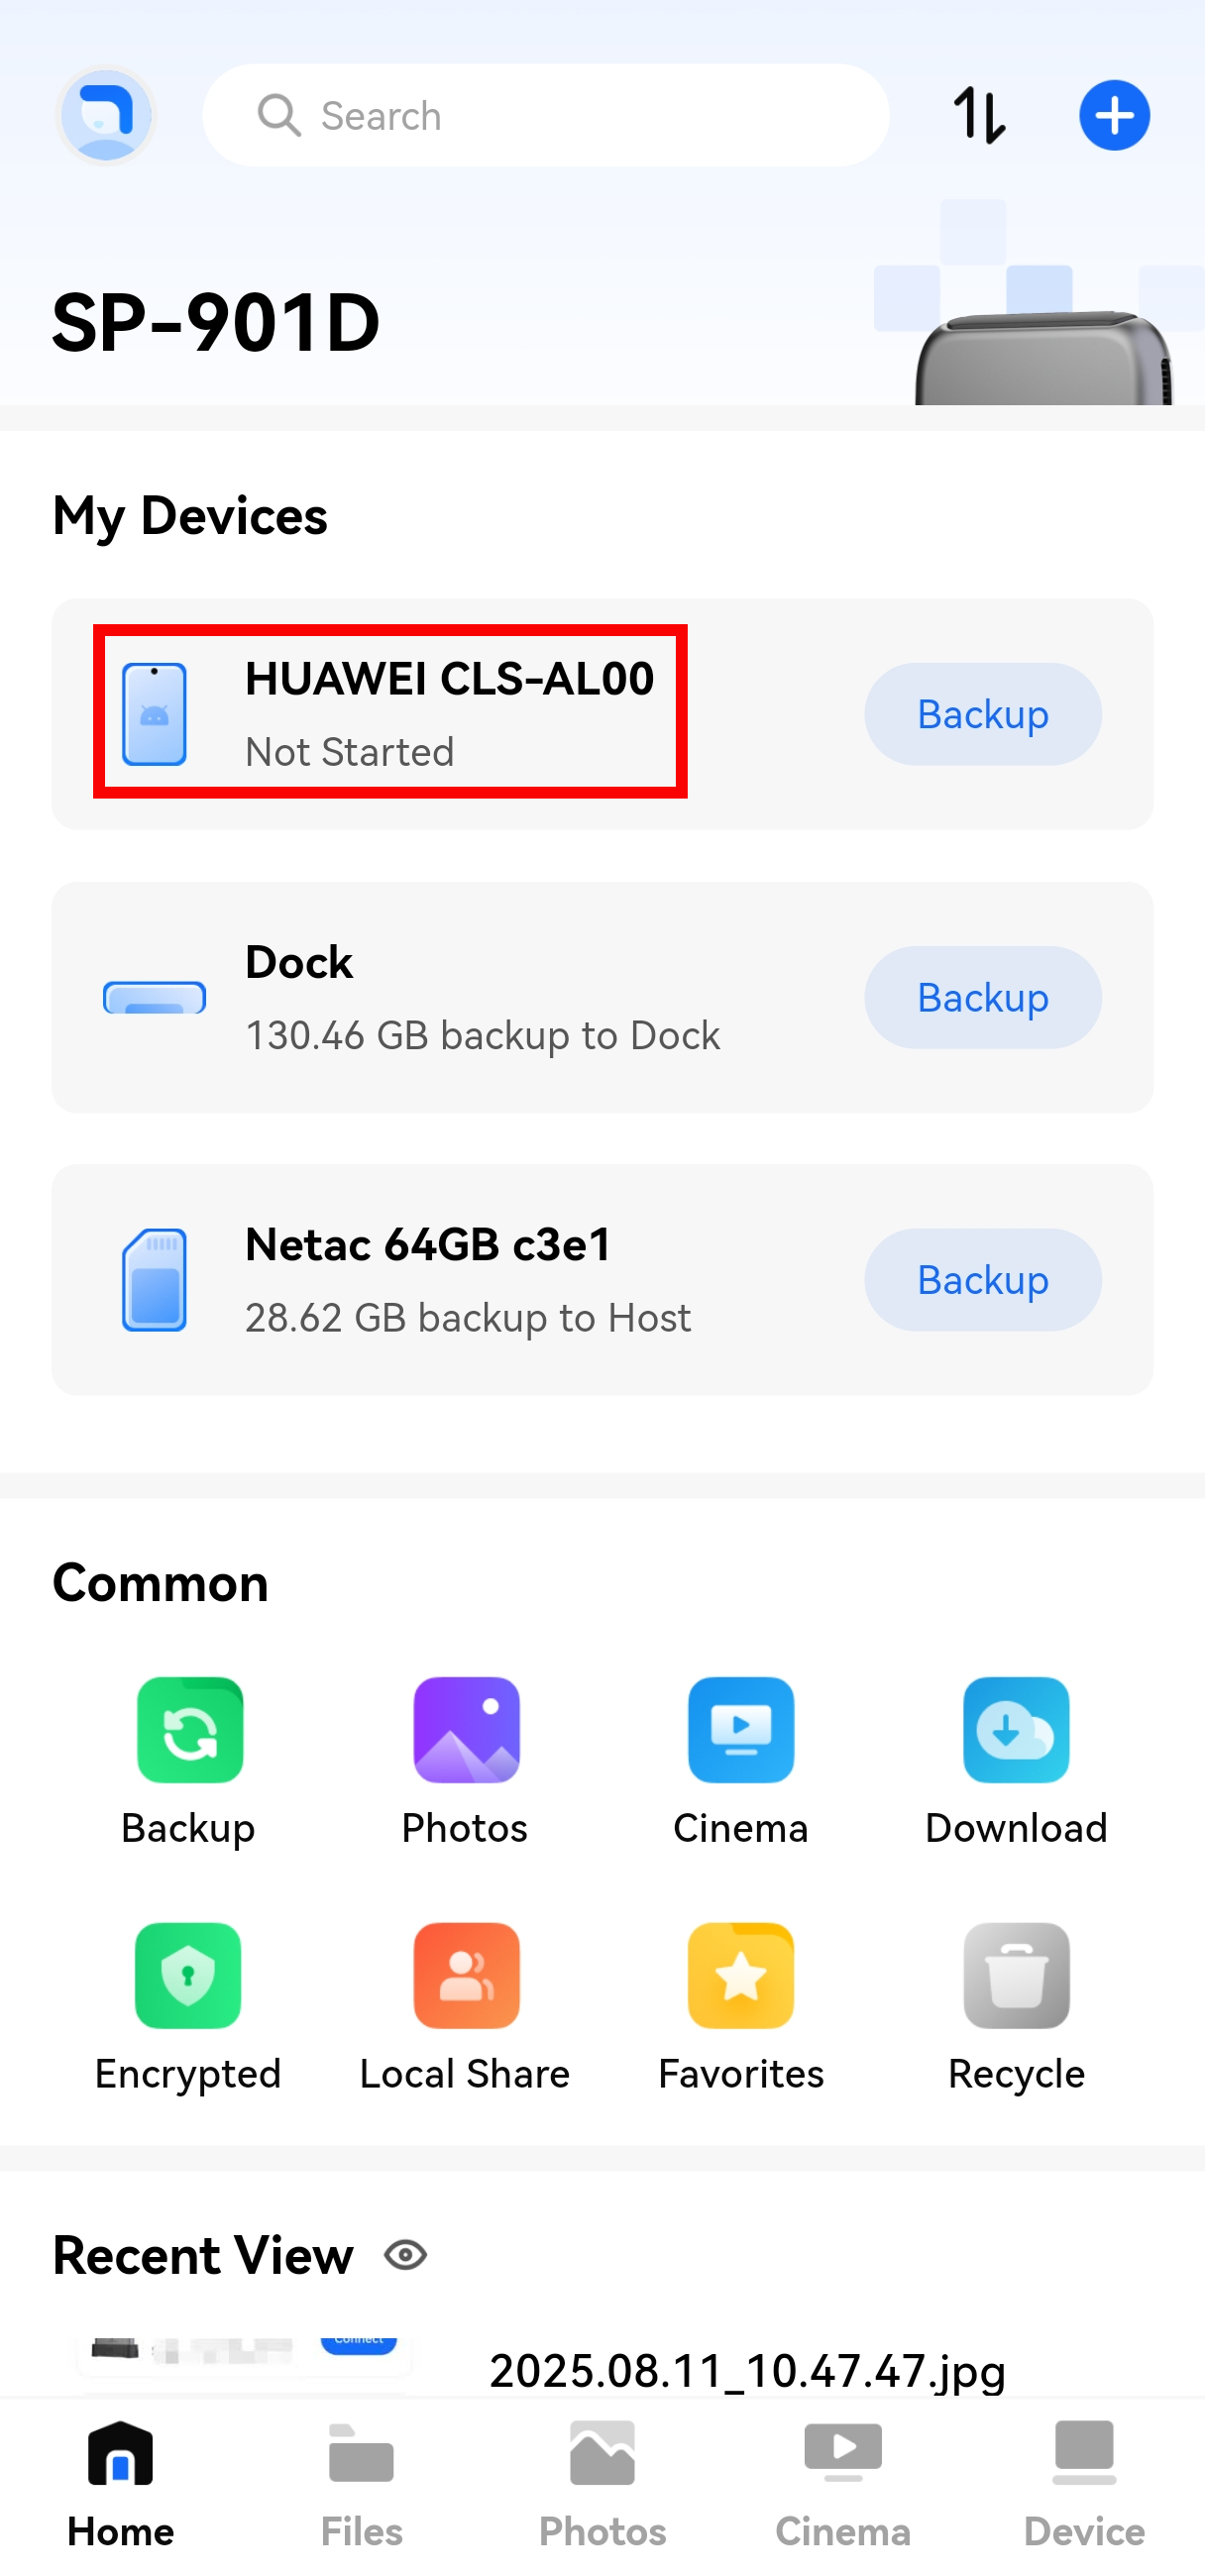Image resolution: width=1205 pixels, height=2576 pixels.
Task: Open the Download cloud icon
Action: click(1016, 1731)
